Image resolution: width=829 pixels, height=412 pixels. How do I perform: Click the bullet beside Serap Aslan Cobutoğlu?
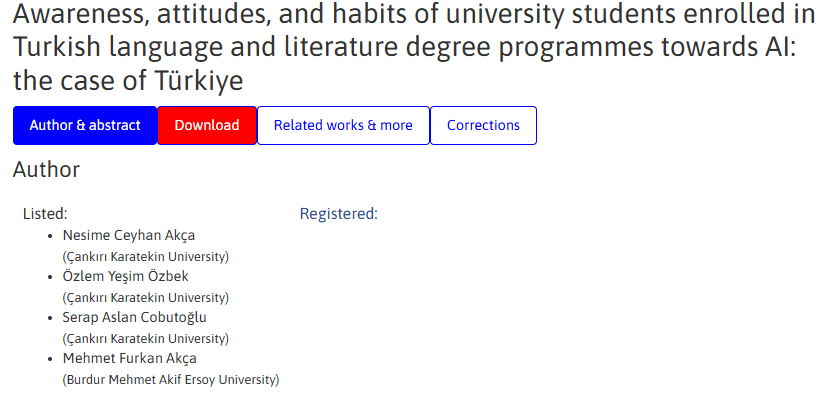click(51, 318)
